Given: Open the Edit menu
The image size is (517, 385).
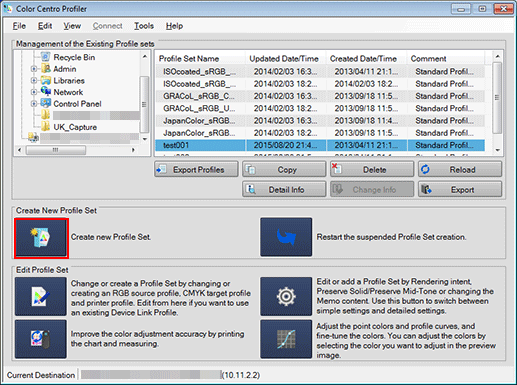Looking at the screenshot, I should click(45, 26).
